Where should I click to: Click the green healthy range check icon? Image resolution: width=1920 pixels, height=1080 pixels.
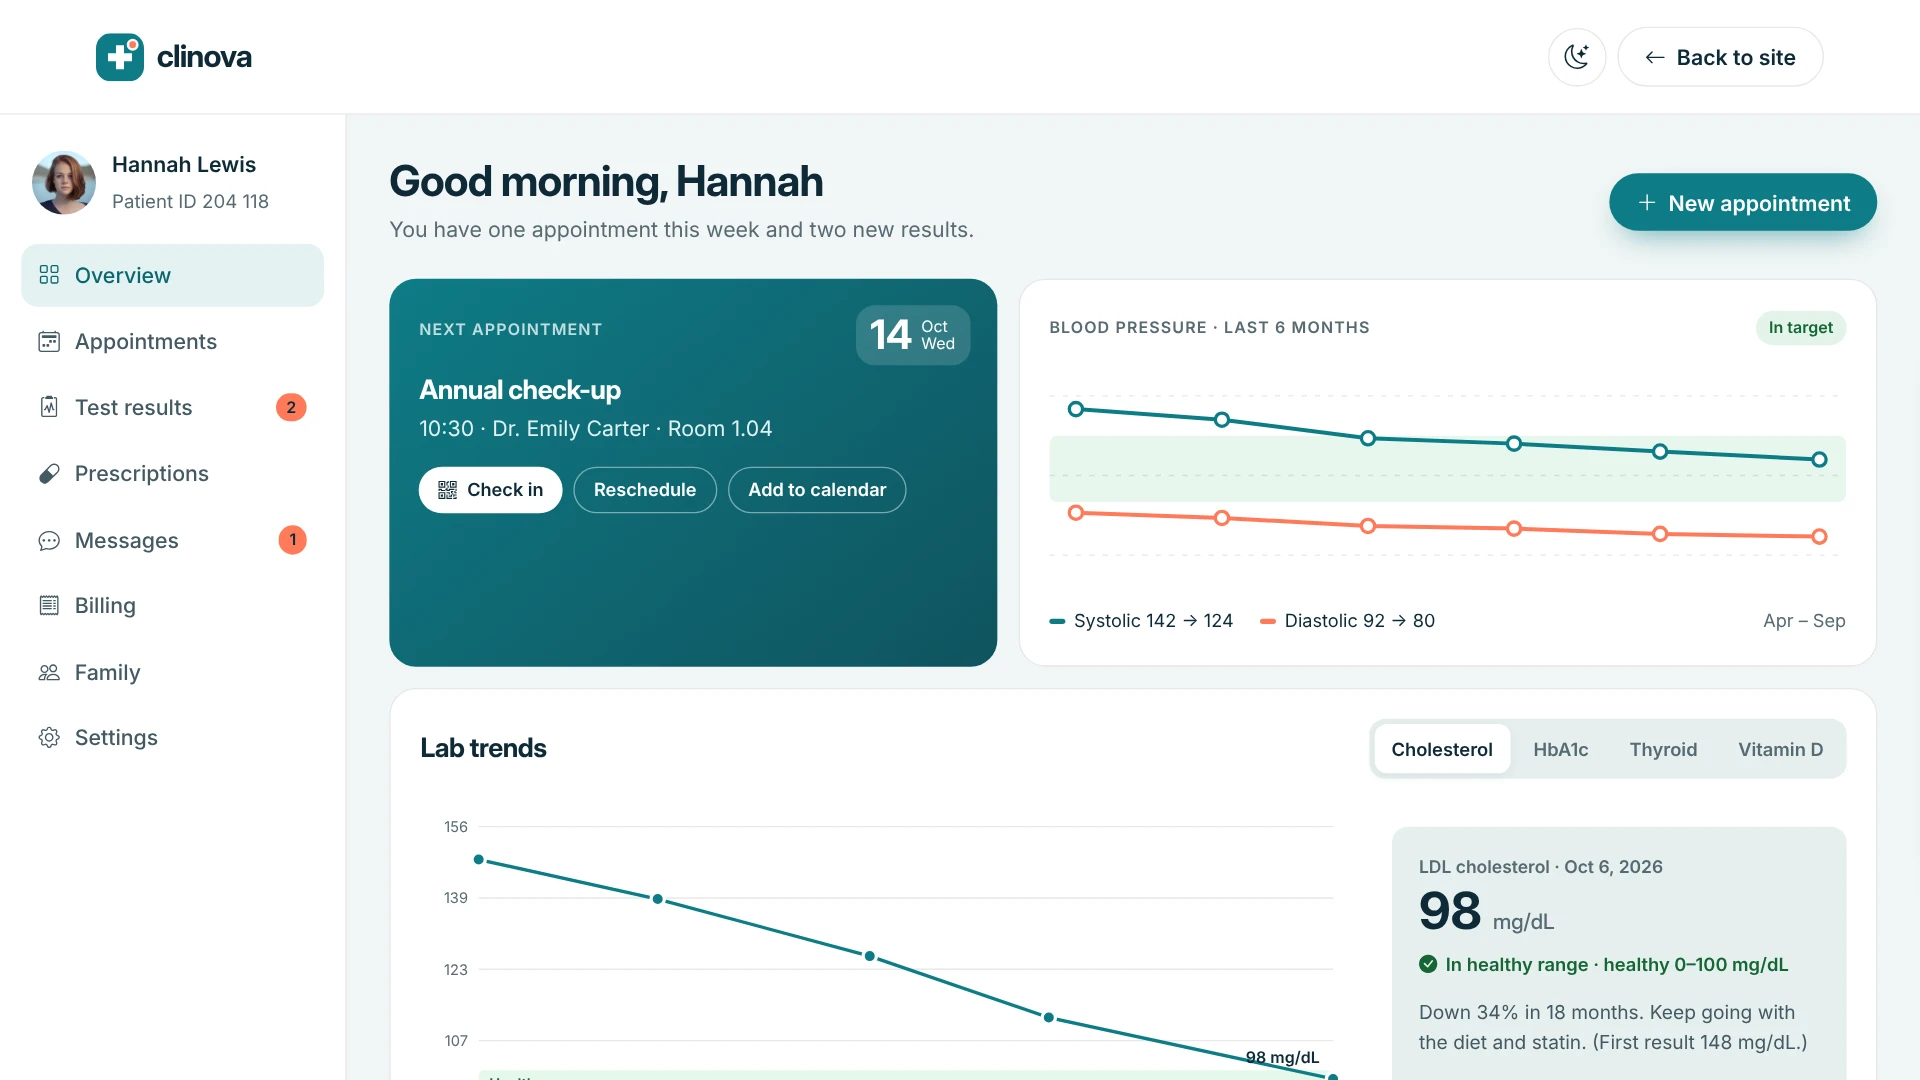pyautogui.click(x=1428, y=965)
